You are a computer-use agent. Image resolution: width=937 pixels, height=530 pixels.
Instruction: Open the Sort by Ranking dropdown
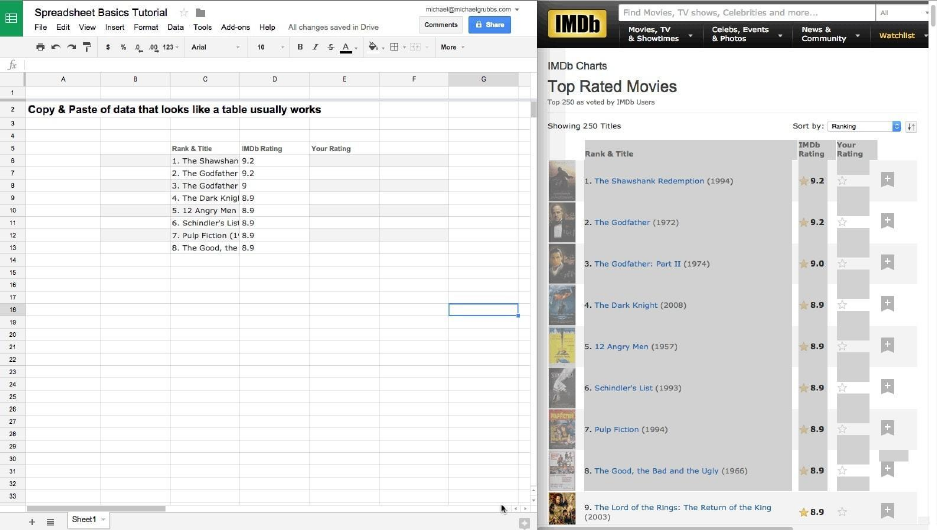pos(864,126)
